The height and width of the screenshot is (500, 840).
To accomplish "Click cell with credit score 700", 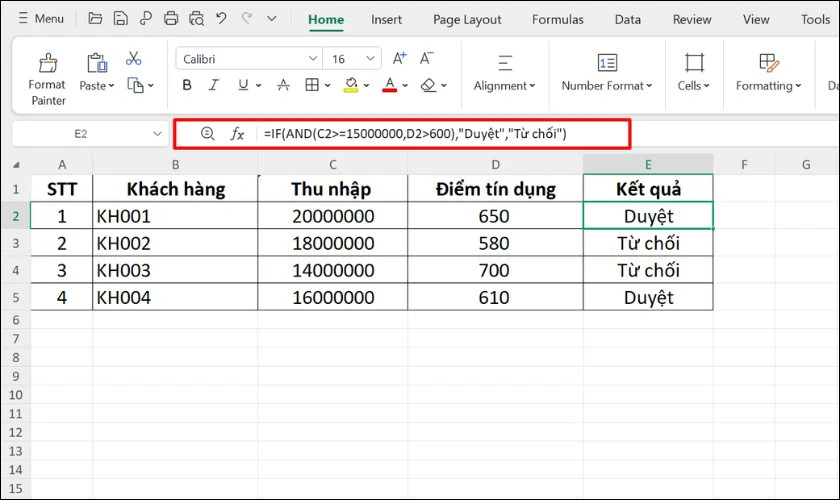I will [x=496, y=270].
